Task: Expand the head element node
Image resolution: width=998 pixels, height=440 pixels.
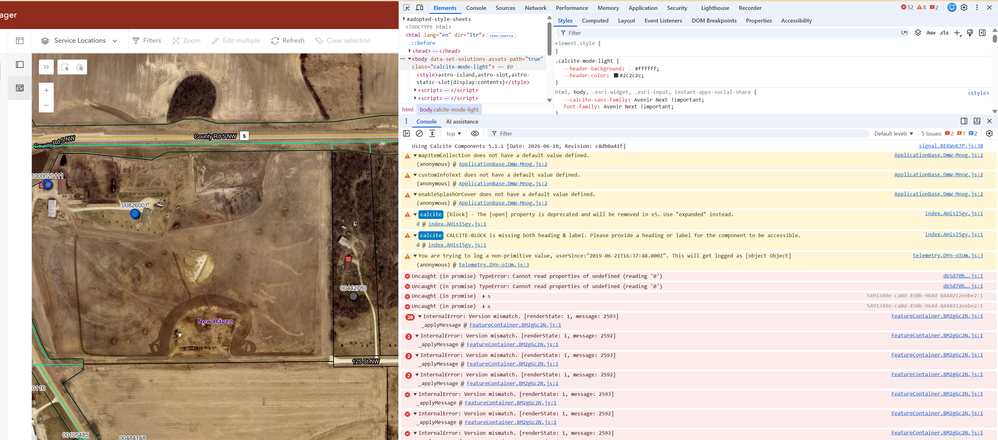Action: (x=411, y=51)
